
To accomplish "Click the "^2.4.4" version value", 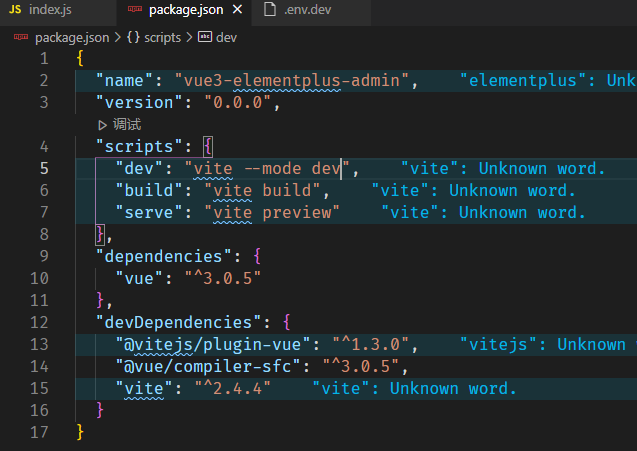I will 233,388.
